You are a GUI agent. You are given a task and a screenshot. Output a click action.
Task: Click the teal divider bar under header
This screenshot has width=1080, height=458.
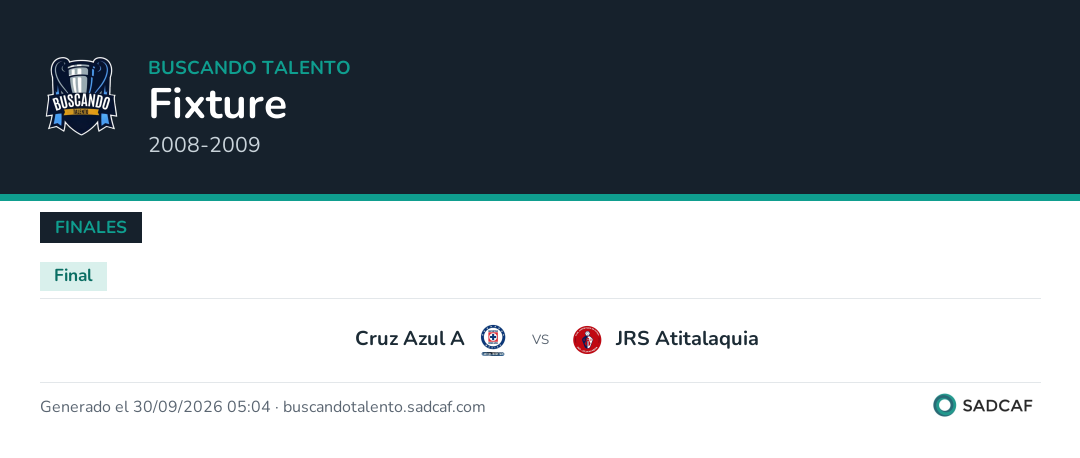[540, 198]
